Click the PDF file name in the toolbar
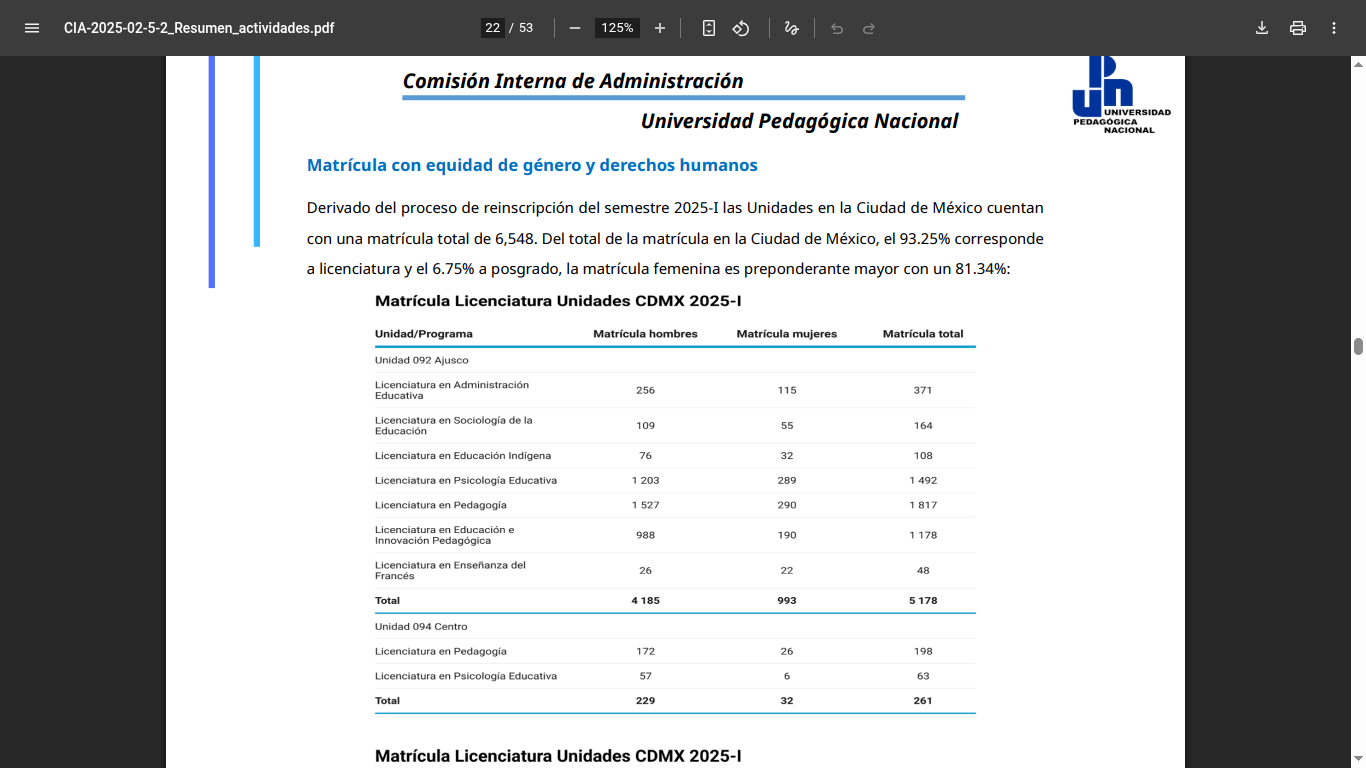This screenshot has height=768, width=1366. click(199, 28)
